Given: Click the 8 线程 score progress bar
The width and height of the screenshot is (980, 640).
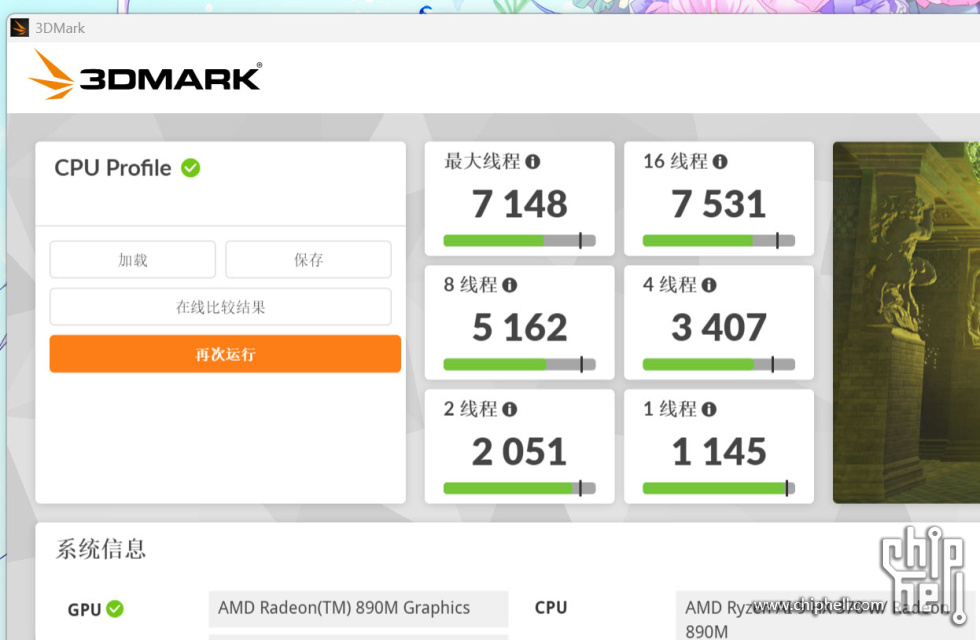Looking at the screenshot, I should pyautogui.click(x=519, y=364).
